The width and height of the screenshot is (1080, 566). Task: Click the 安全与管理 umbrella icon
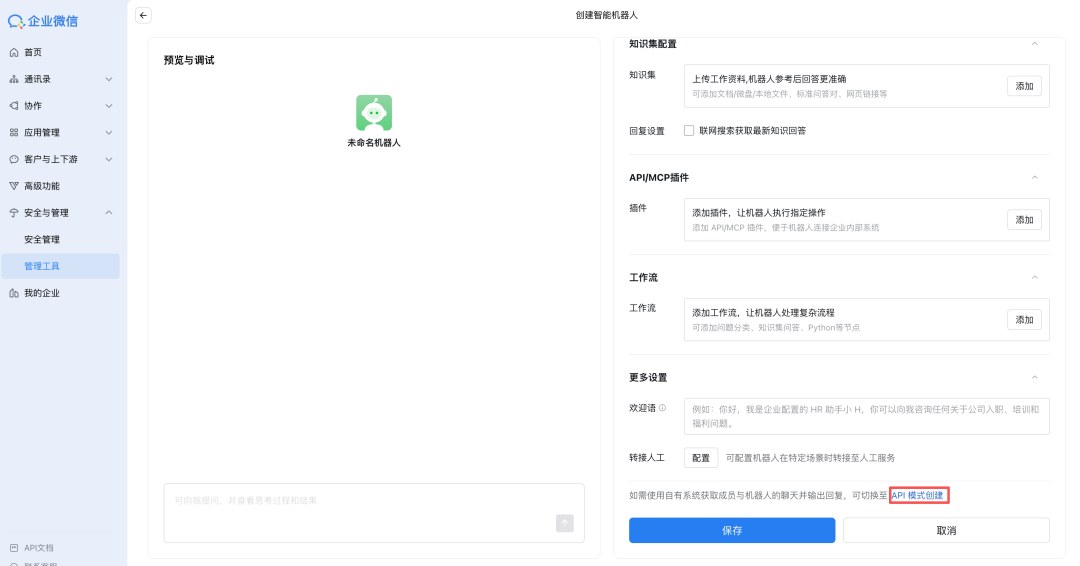tap(14, 213)
